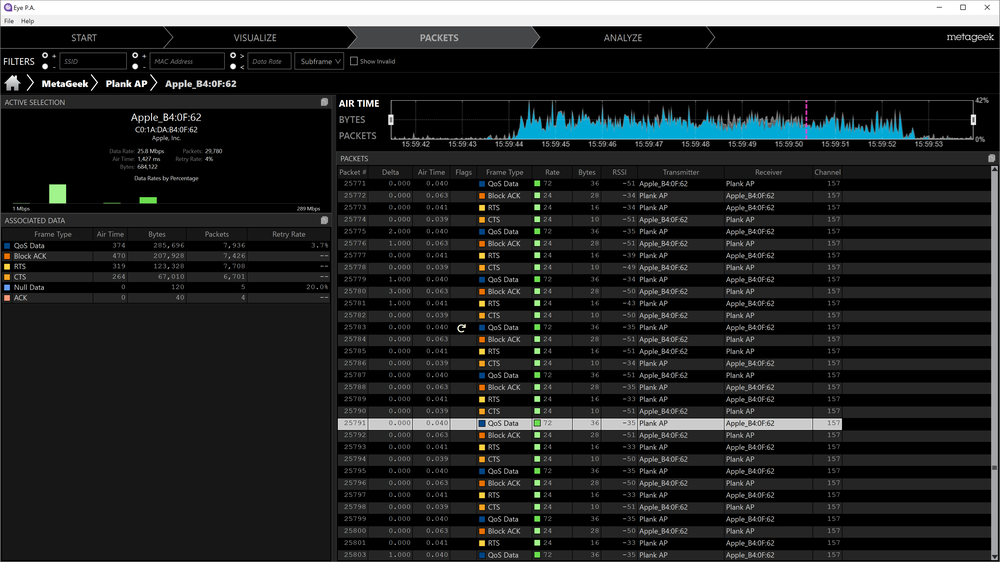
Task: Click the left timeline range handle
Action: 391,119
